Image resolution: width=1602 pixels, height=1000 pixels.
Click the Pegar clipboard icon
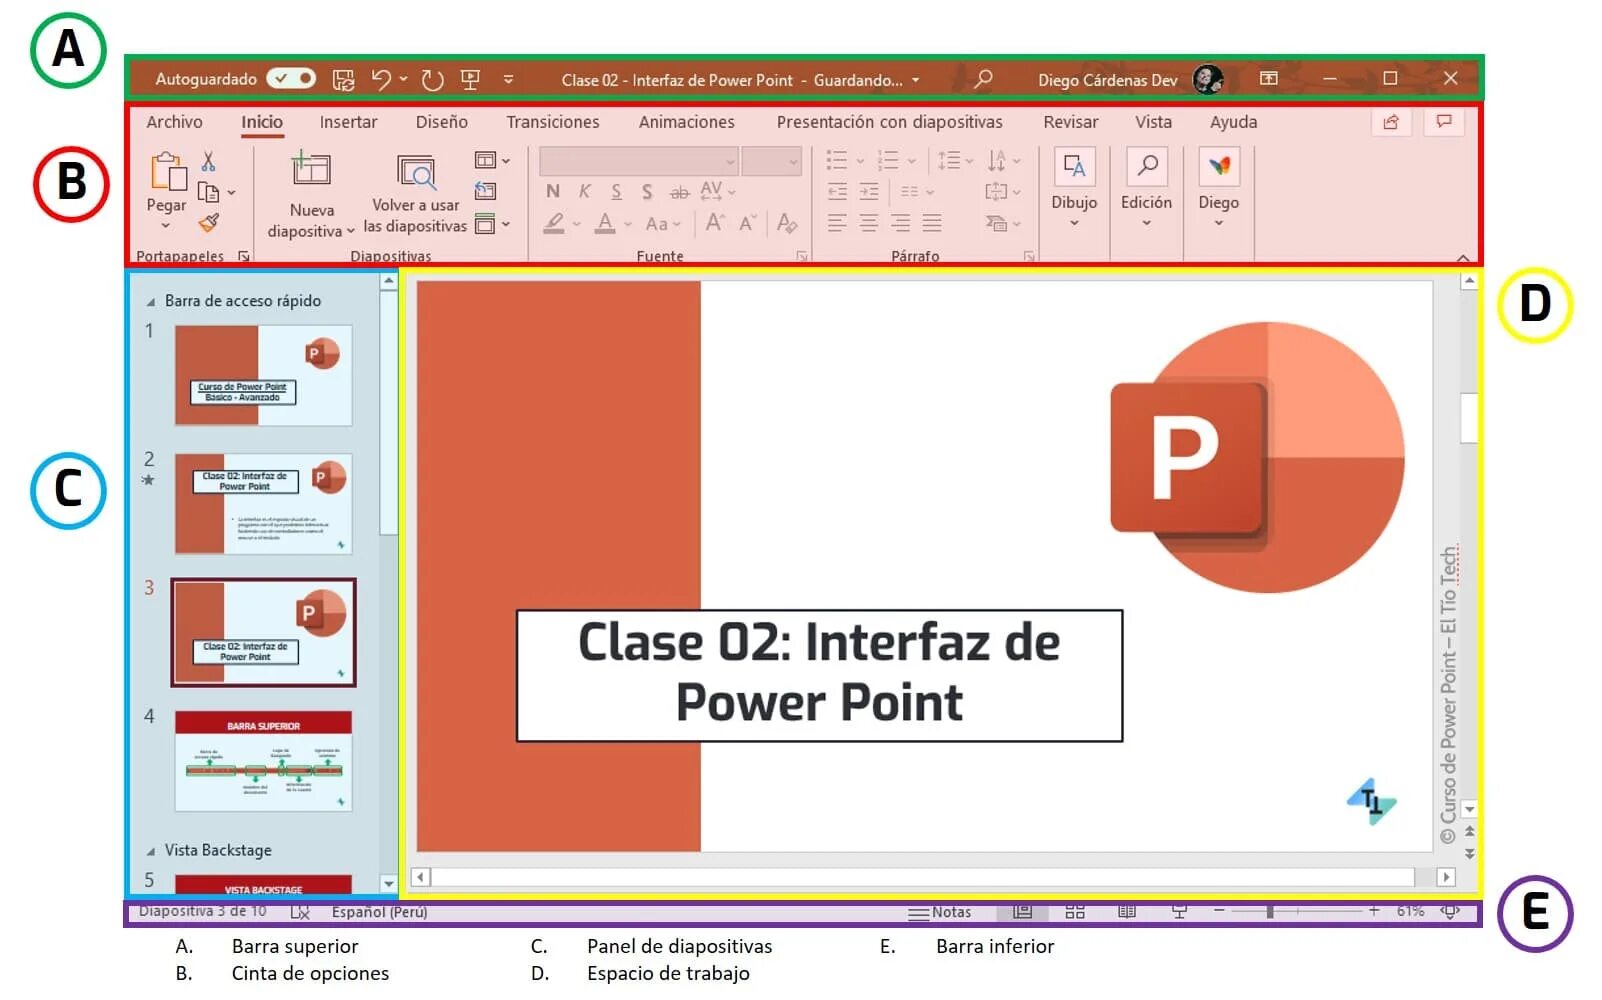(168, 171)
